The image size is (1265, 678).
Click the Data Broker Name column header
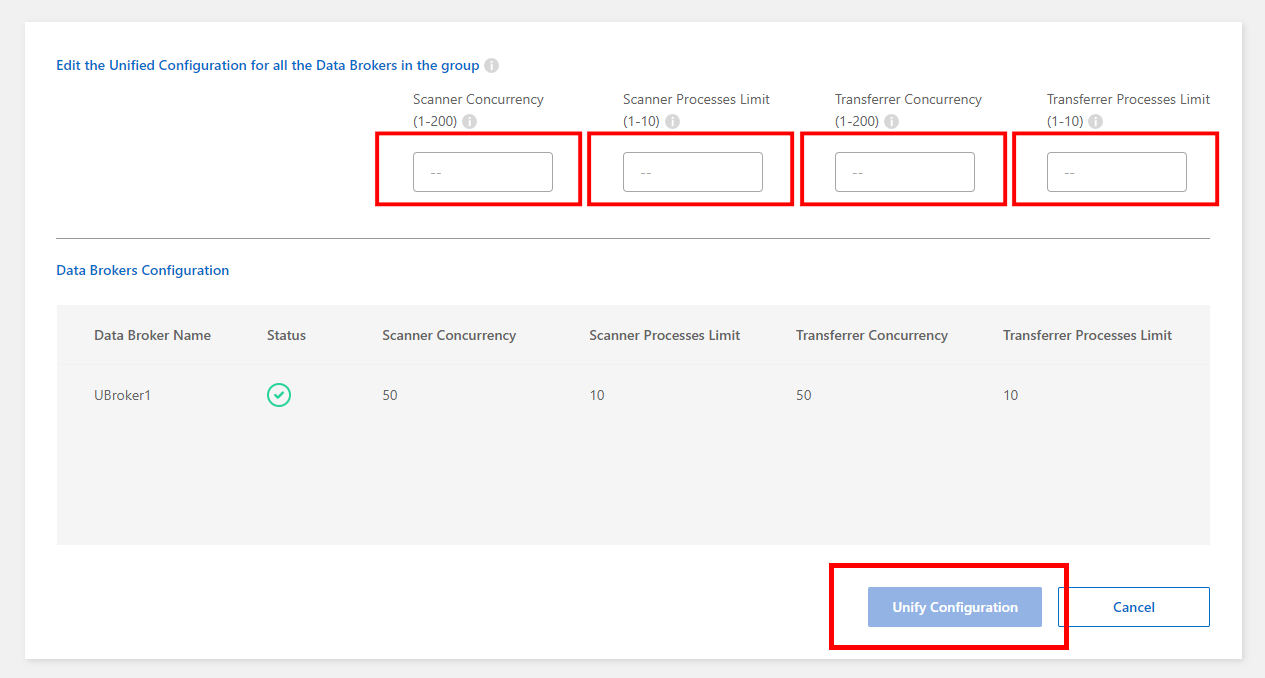click(152, 335)
